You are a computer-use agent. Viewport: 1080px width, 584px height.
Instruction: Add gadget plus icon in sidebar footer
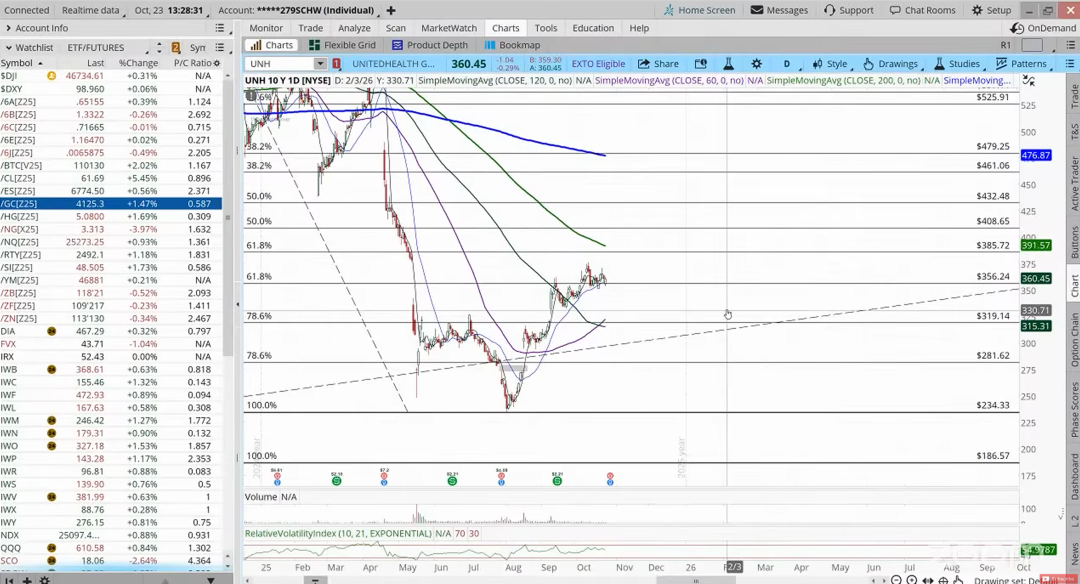(x=28, y=580)
